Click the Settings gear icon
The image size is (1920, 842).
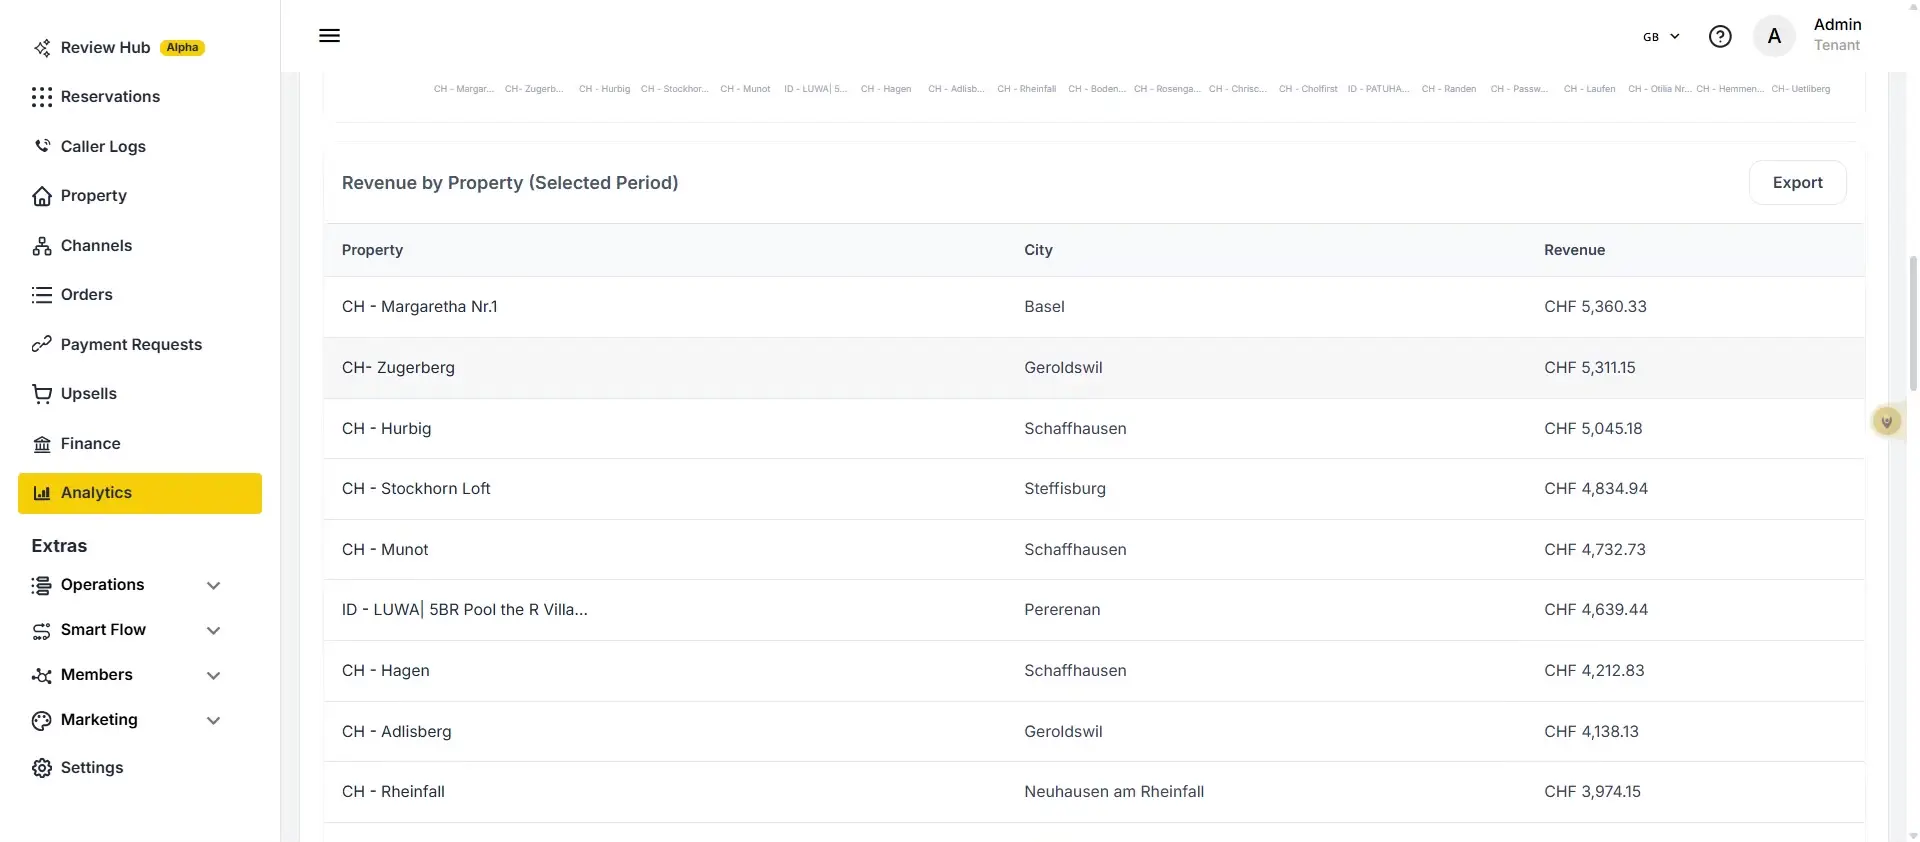42,768
